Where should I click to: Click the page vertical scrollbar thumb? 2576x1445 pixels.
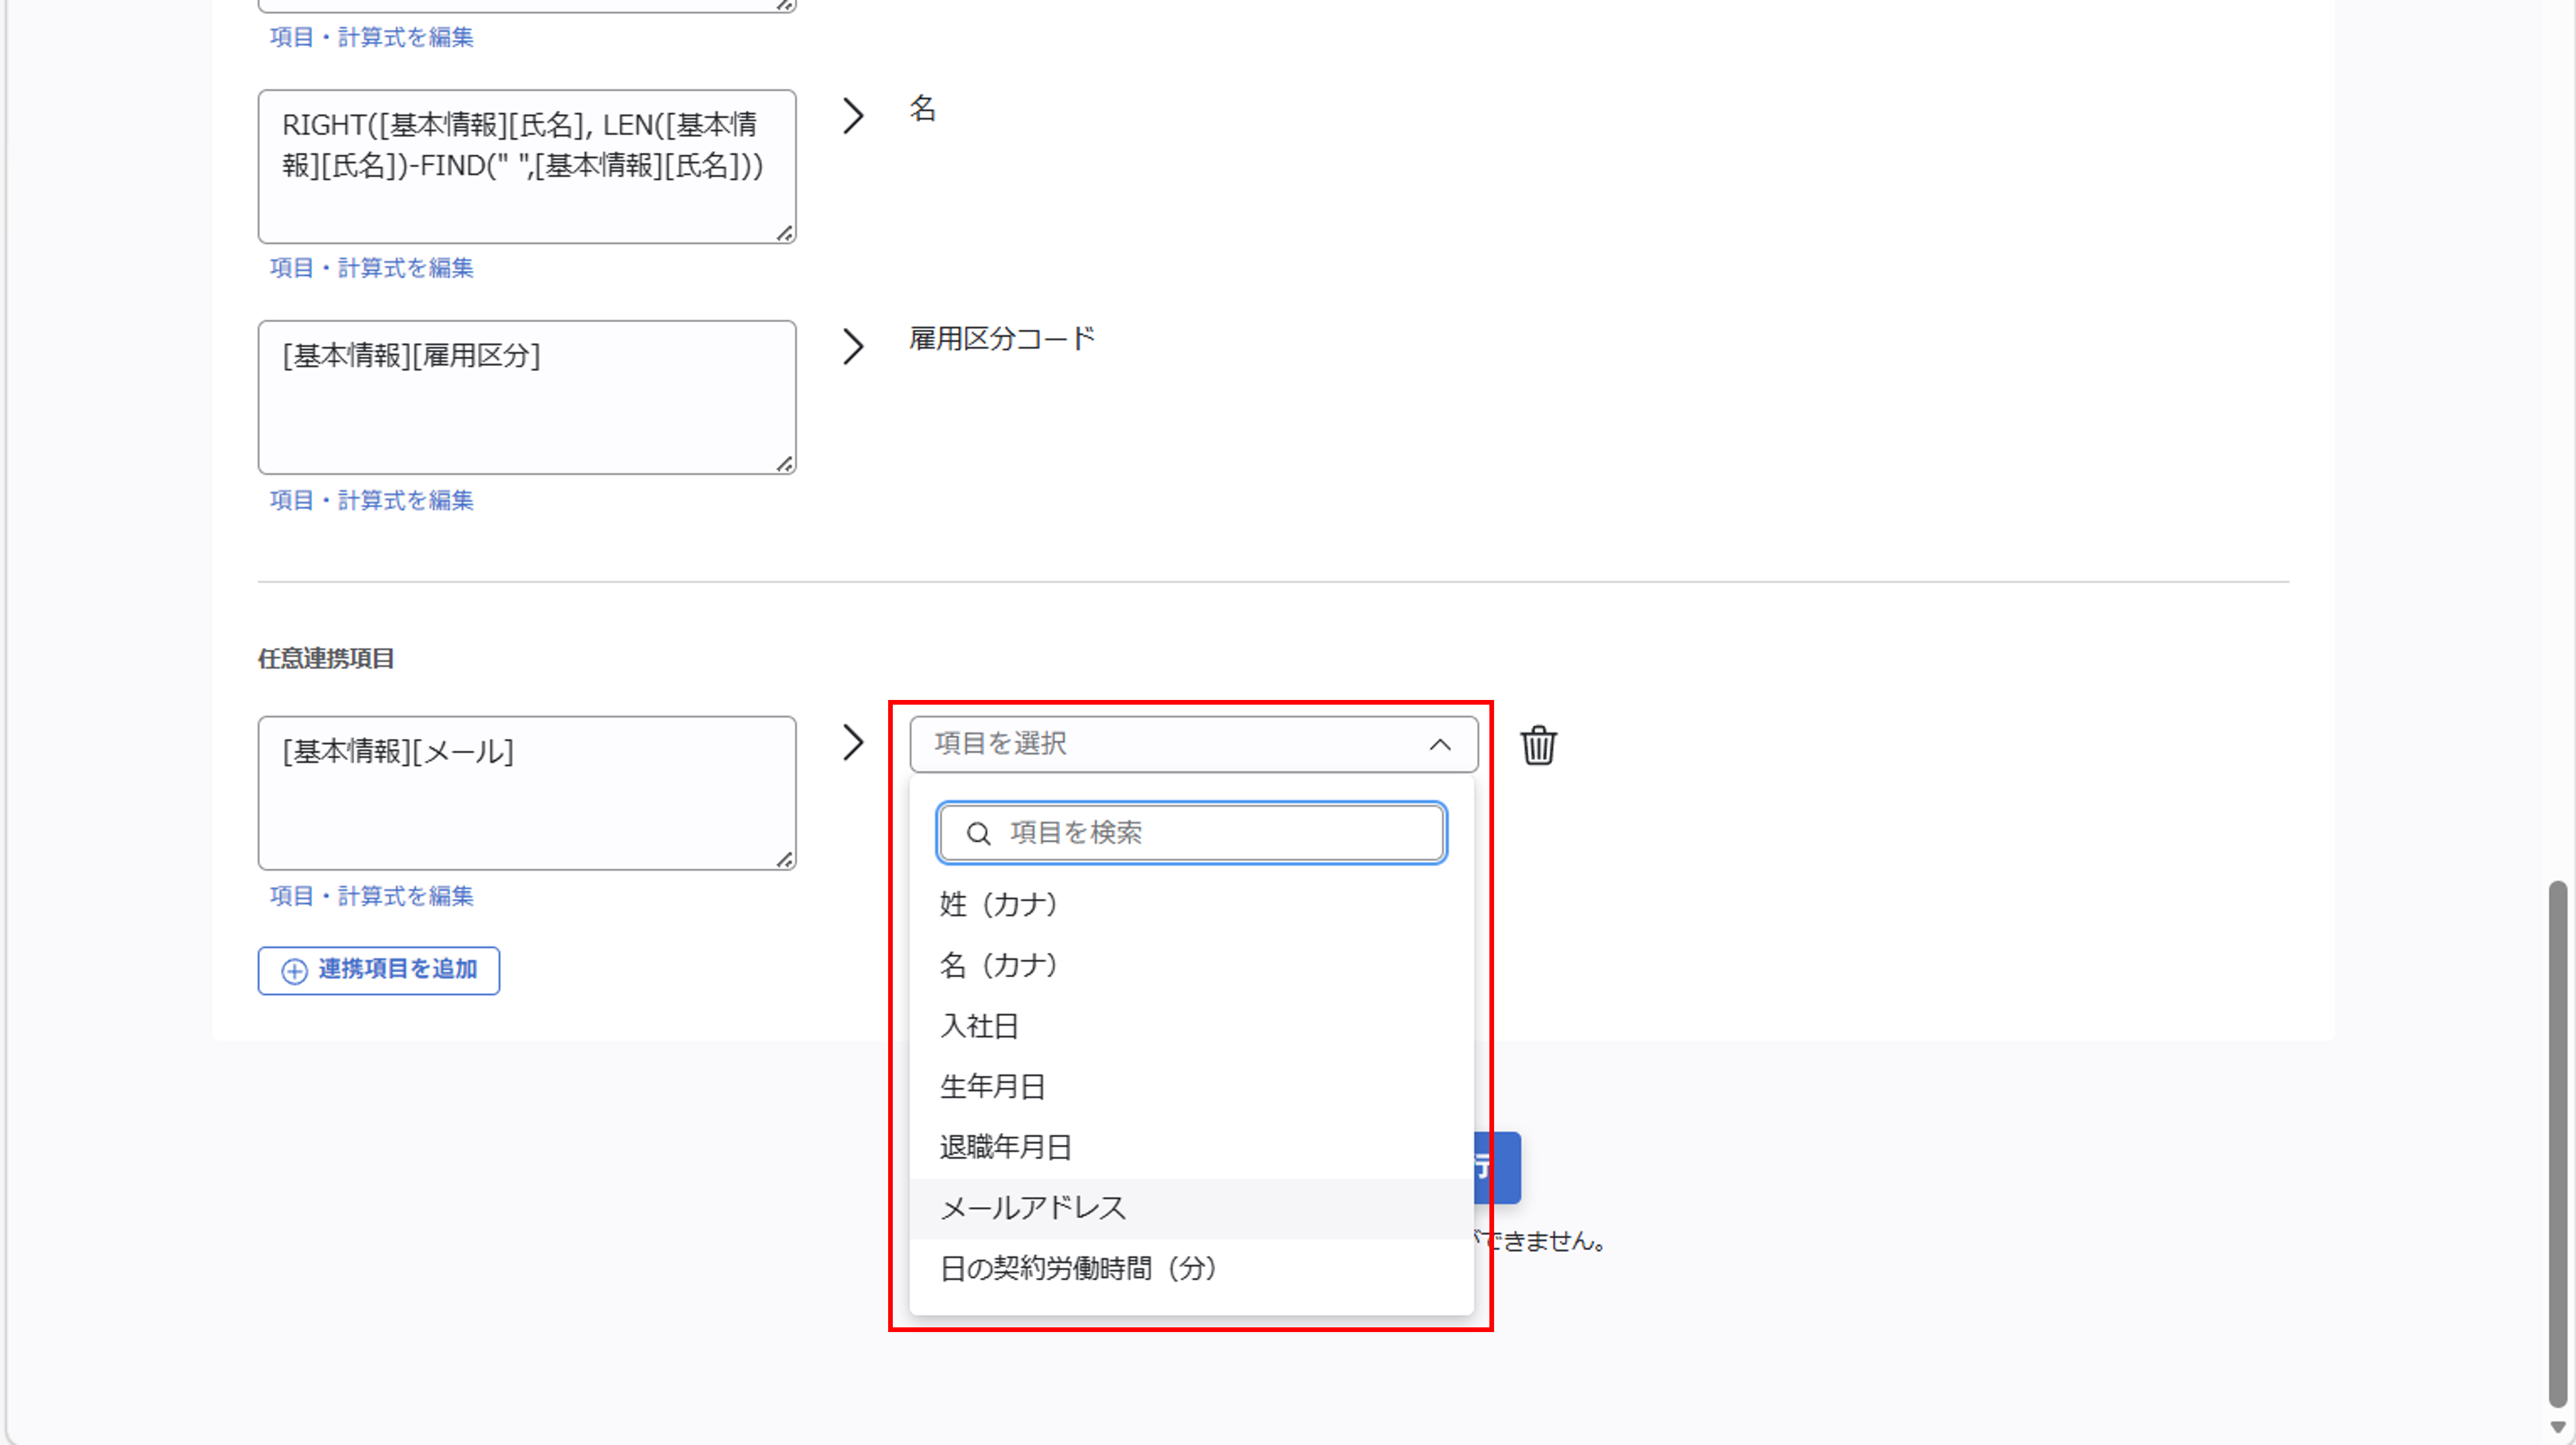[x=2558, y=1144]
